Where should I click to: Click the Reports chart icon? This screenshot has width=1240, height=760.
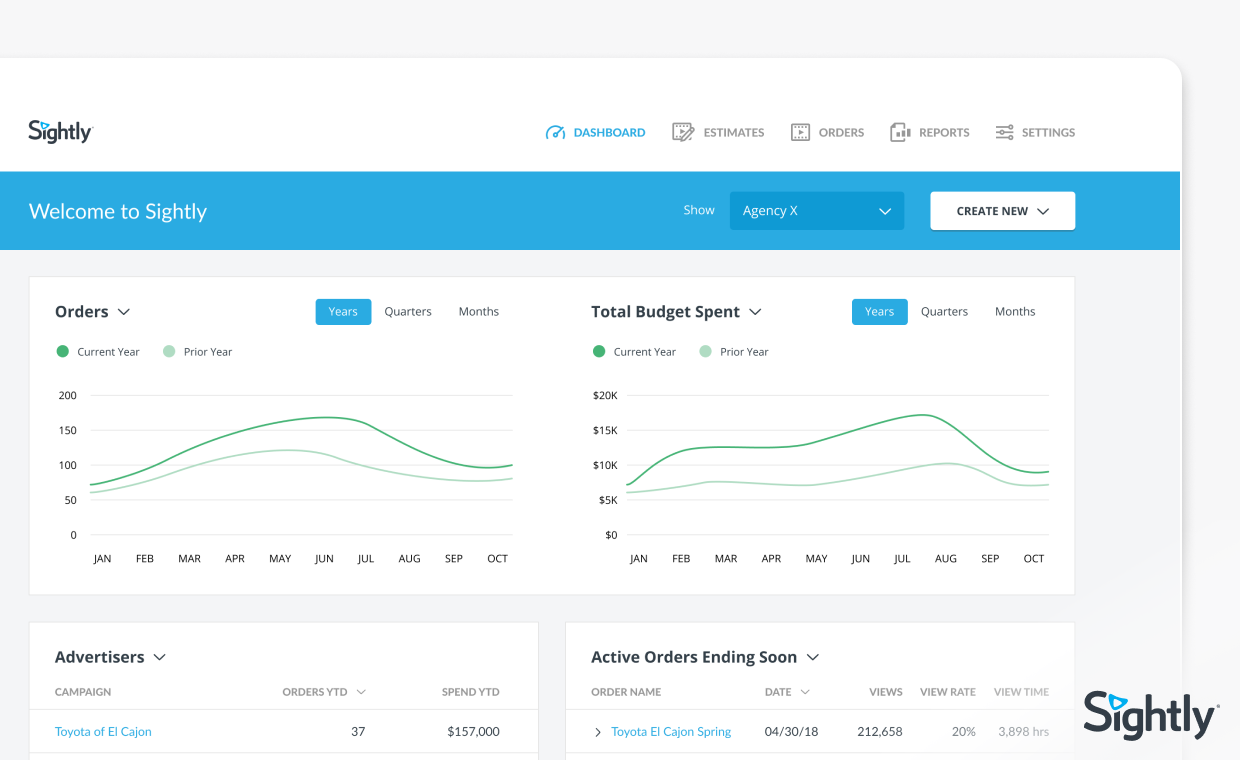900,132
